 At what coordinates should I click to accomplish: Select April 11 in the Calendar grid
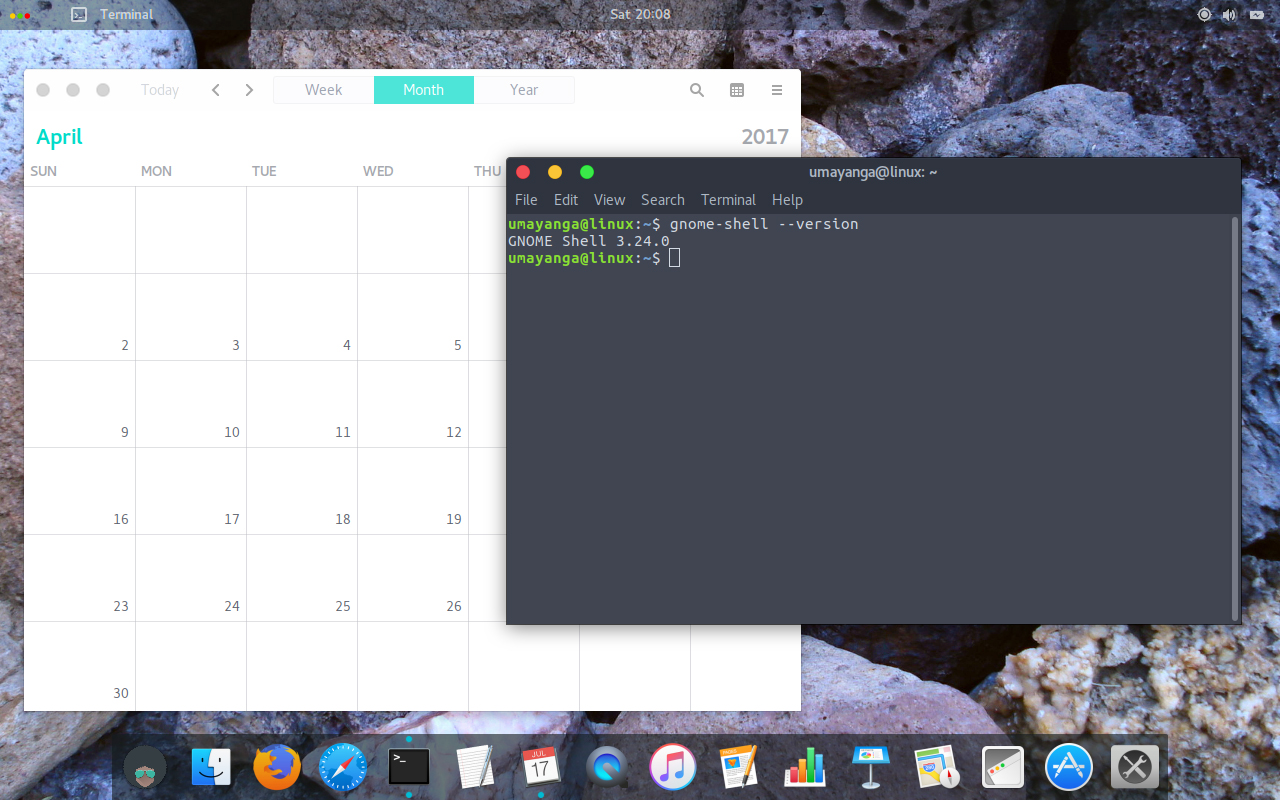coord(302,404)
